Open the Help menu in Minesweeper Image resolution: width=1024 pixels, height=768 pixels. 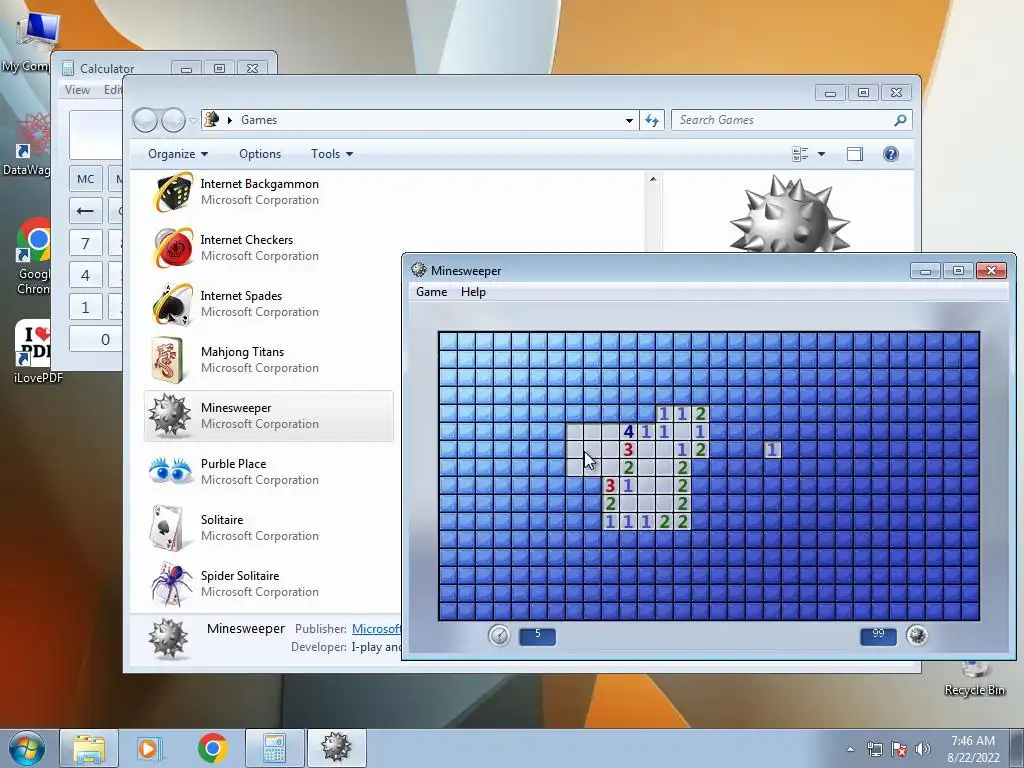point(473,292)
